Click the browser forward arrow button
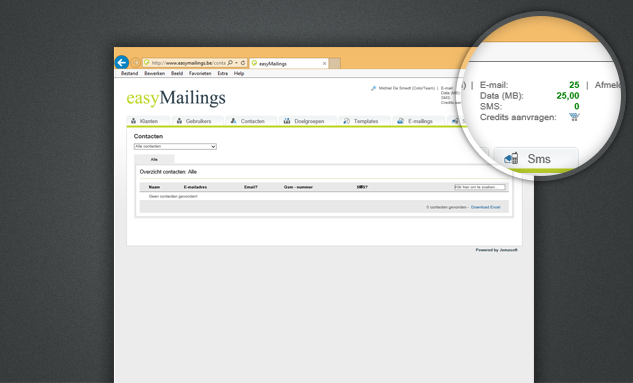This screenshot has height=383, width=633. (x=136, y=63)
